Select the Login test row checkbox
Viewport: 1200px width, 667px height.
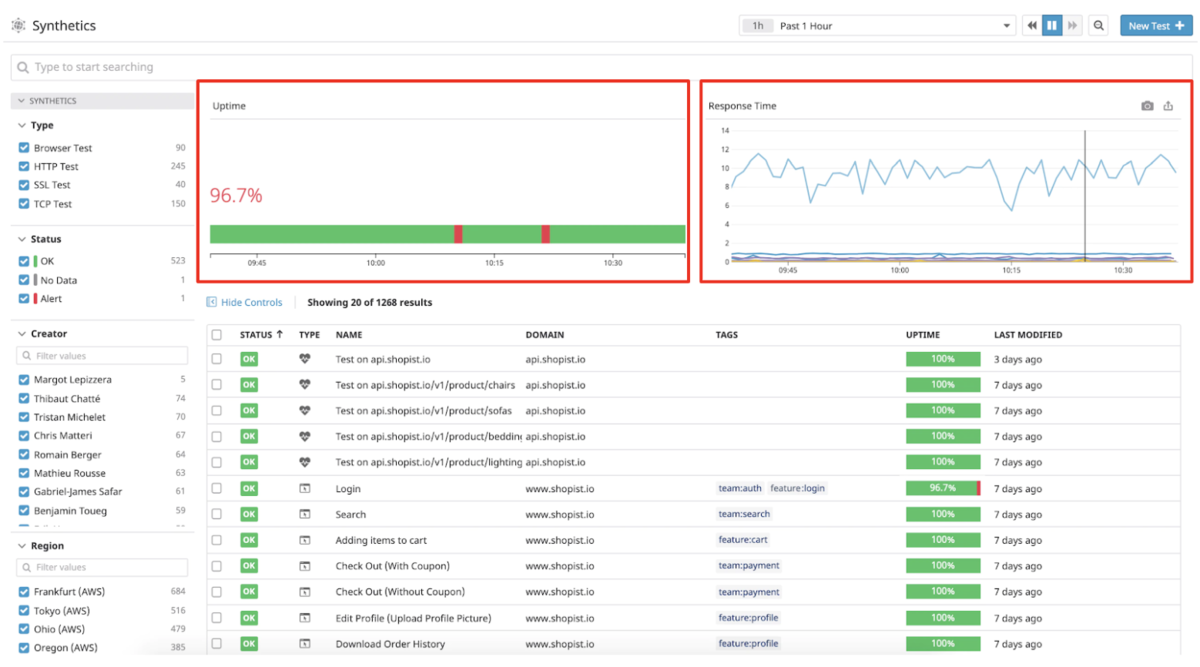point(217,488)
